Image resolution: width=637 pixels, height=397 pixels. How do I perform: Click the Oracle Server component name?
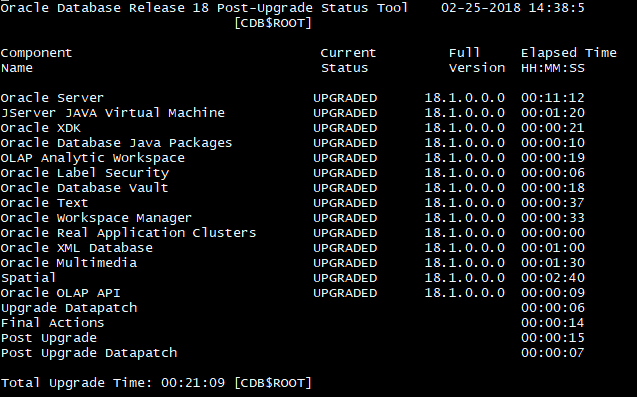[x=52, y=98]
